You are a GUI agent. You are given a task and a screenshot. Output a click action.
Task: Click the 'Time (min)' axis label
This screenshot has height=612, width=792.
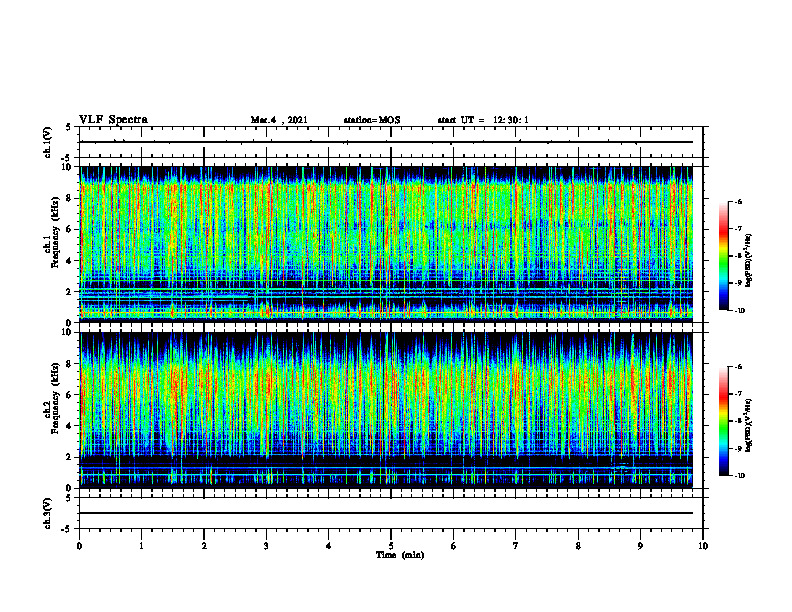[x=400, y=555]
